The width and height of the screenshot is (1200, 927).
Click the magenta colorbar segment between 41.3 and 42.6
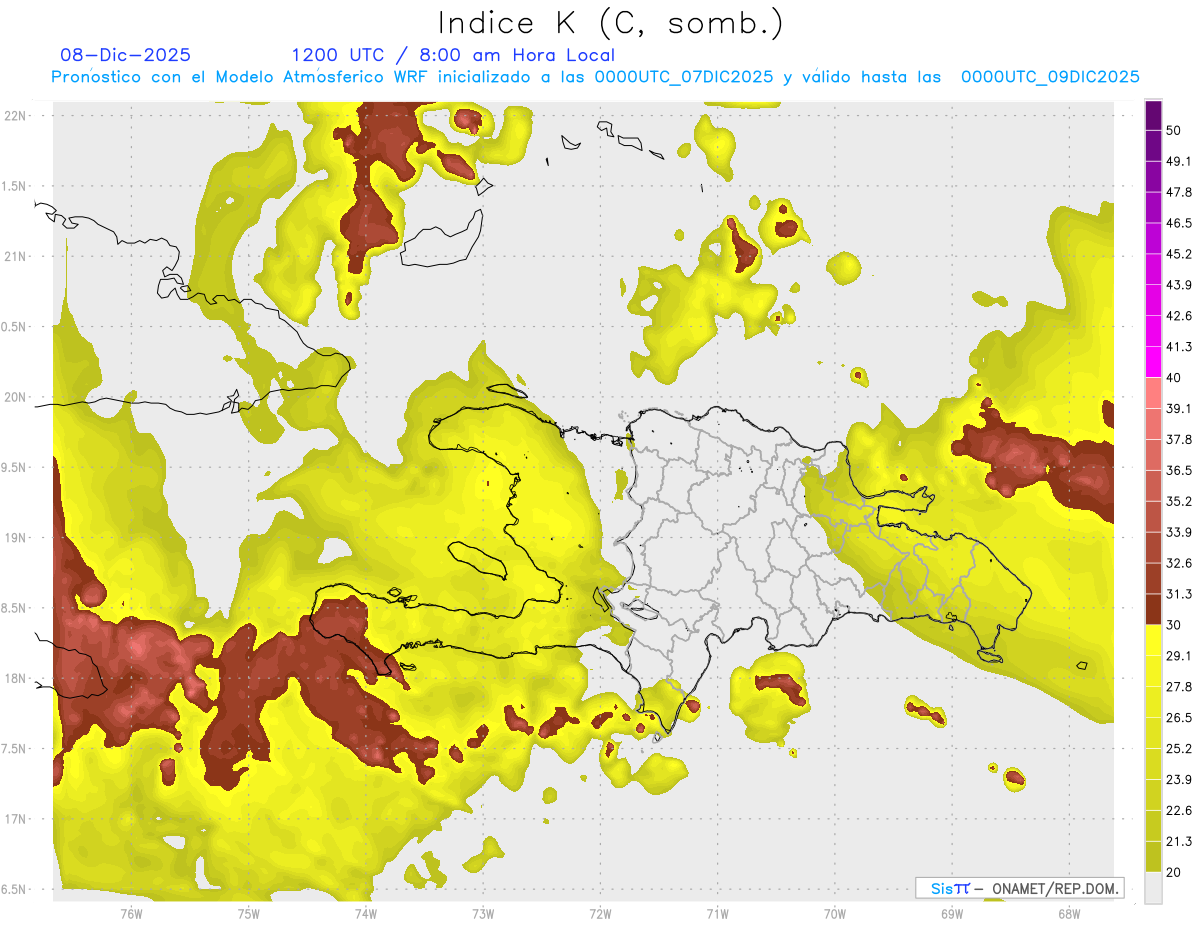[x=1153, y=331]
